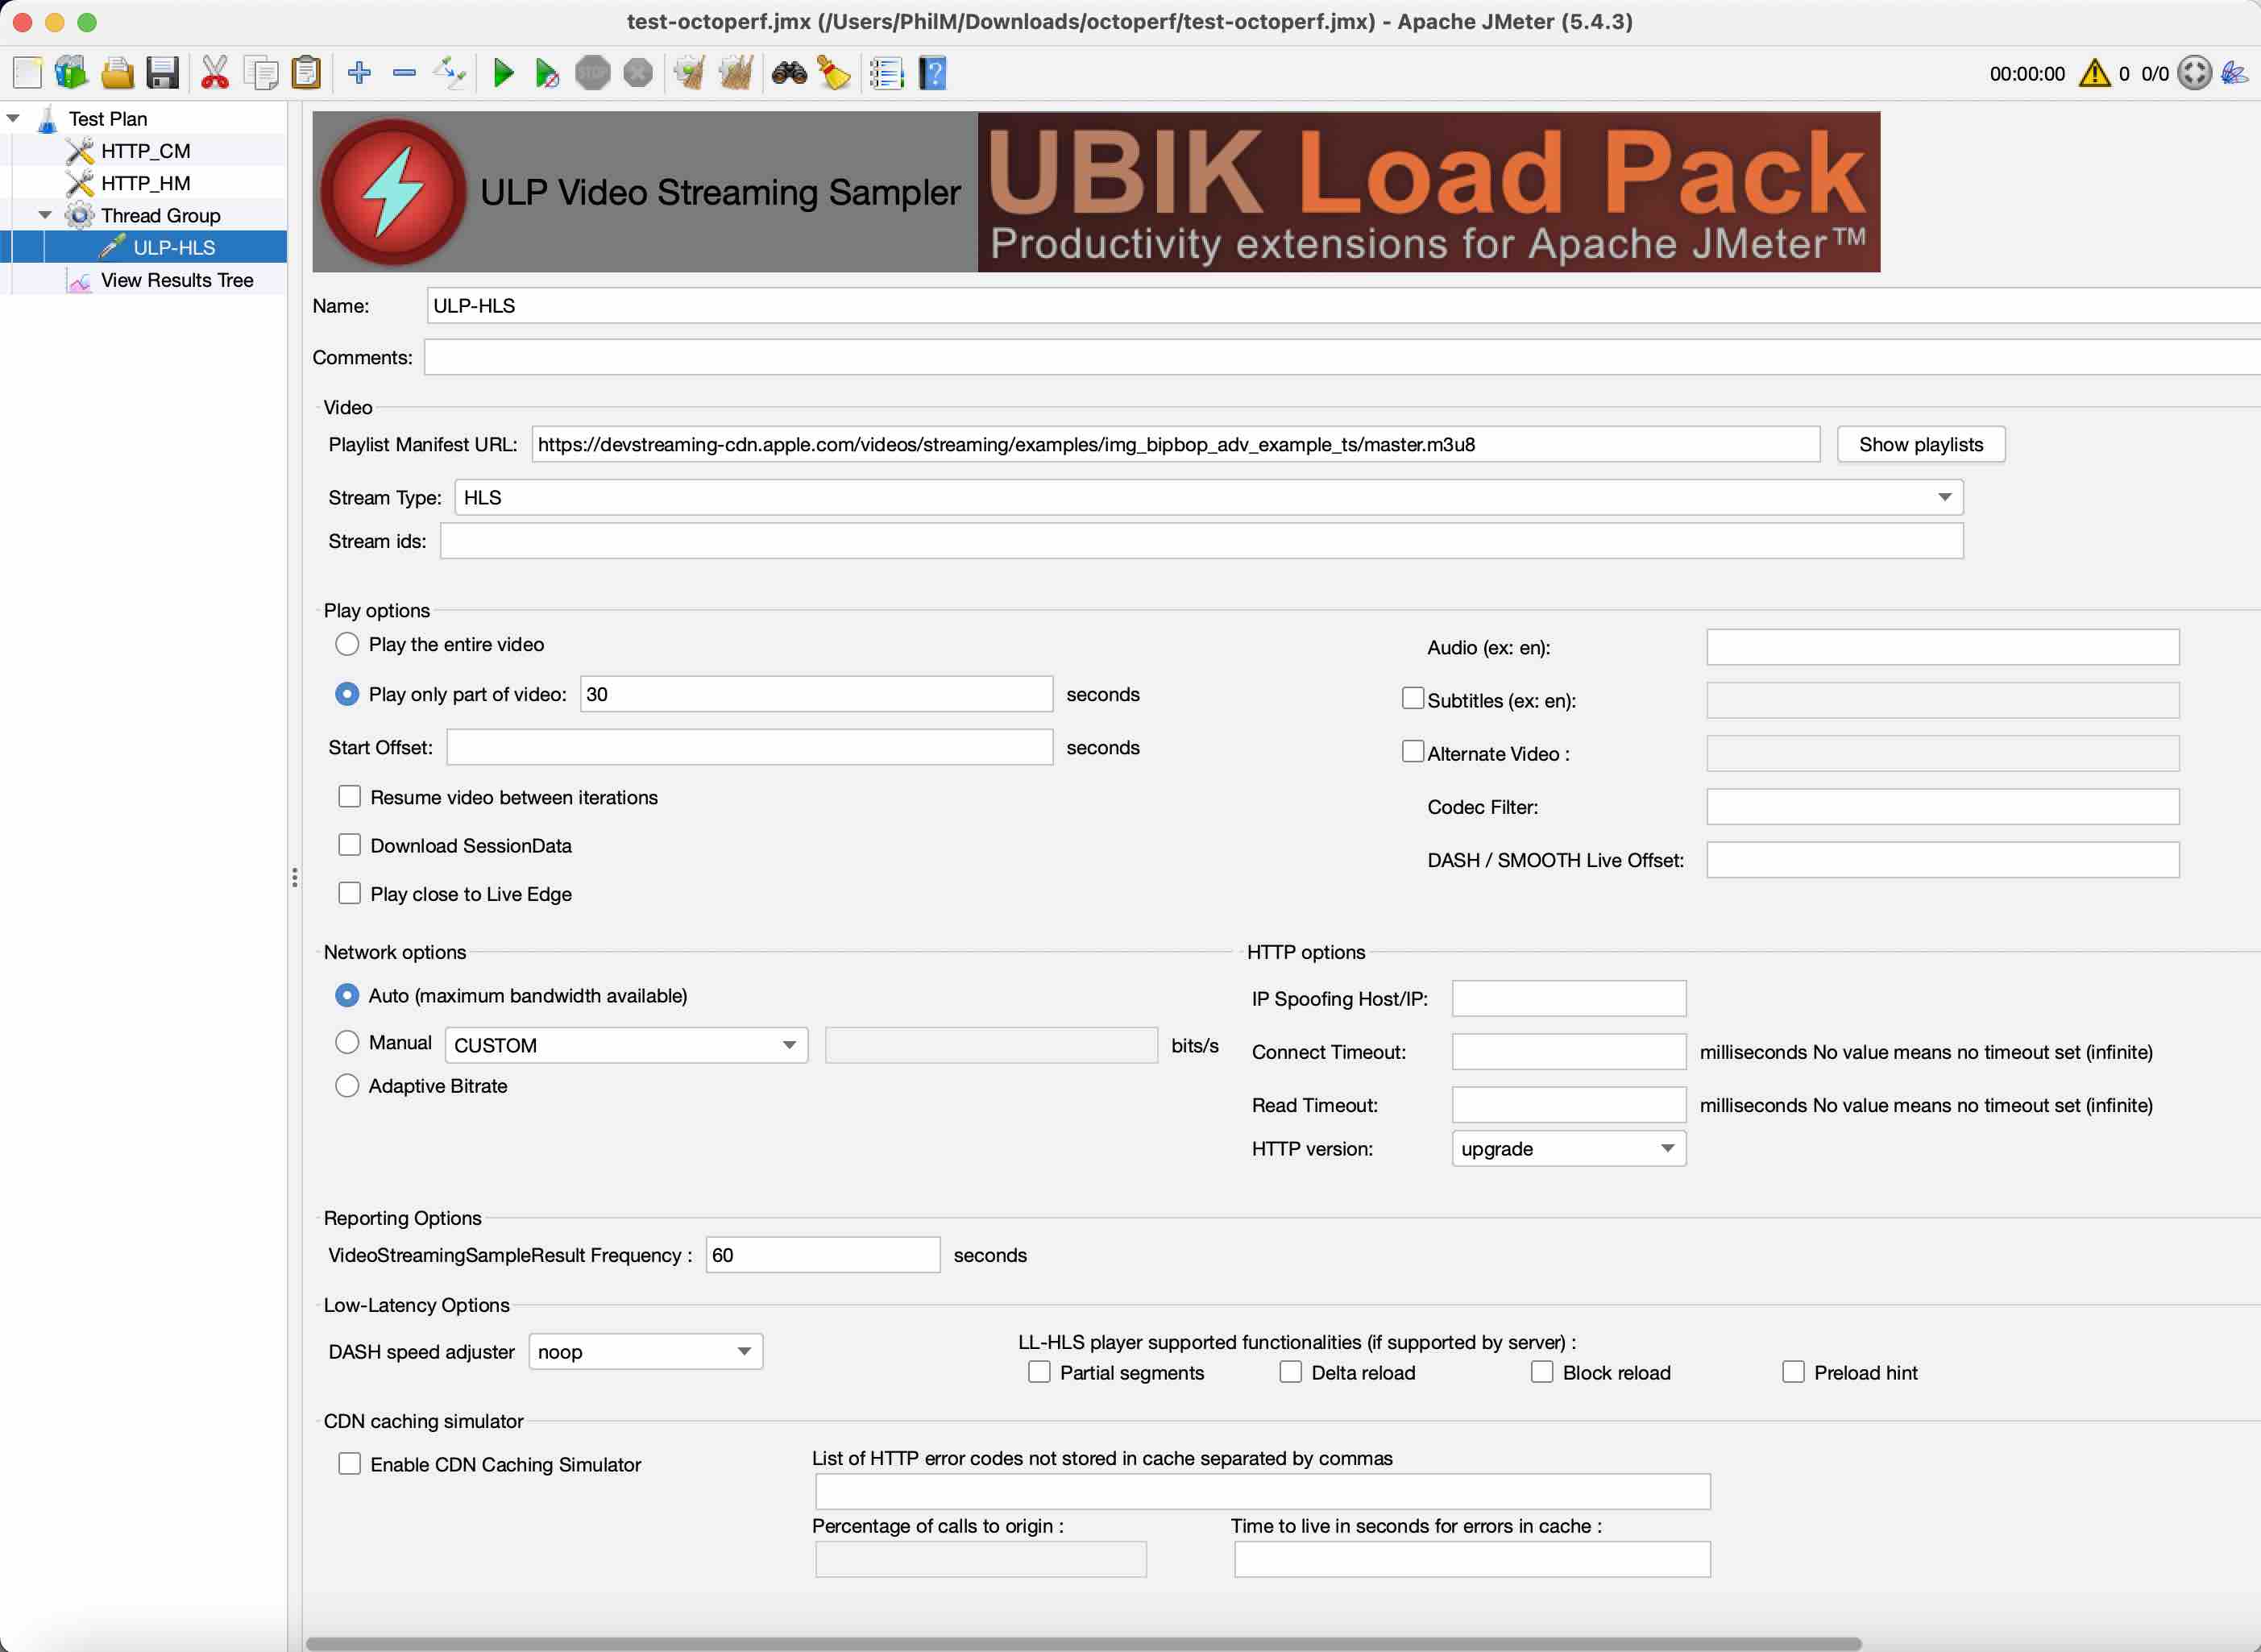This screenshot has height=1652, width=2261.
Task: Click the Name field ULP-HLS
Action: (1343, 306)
